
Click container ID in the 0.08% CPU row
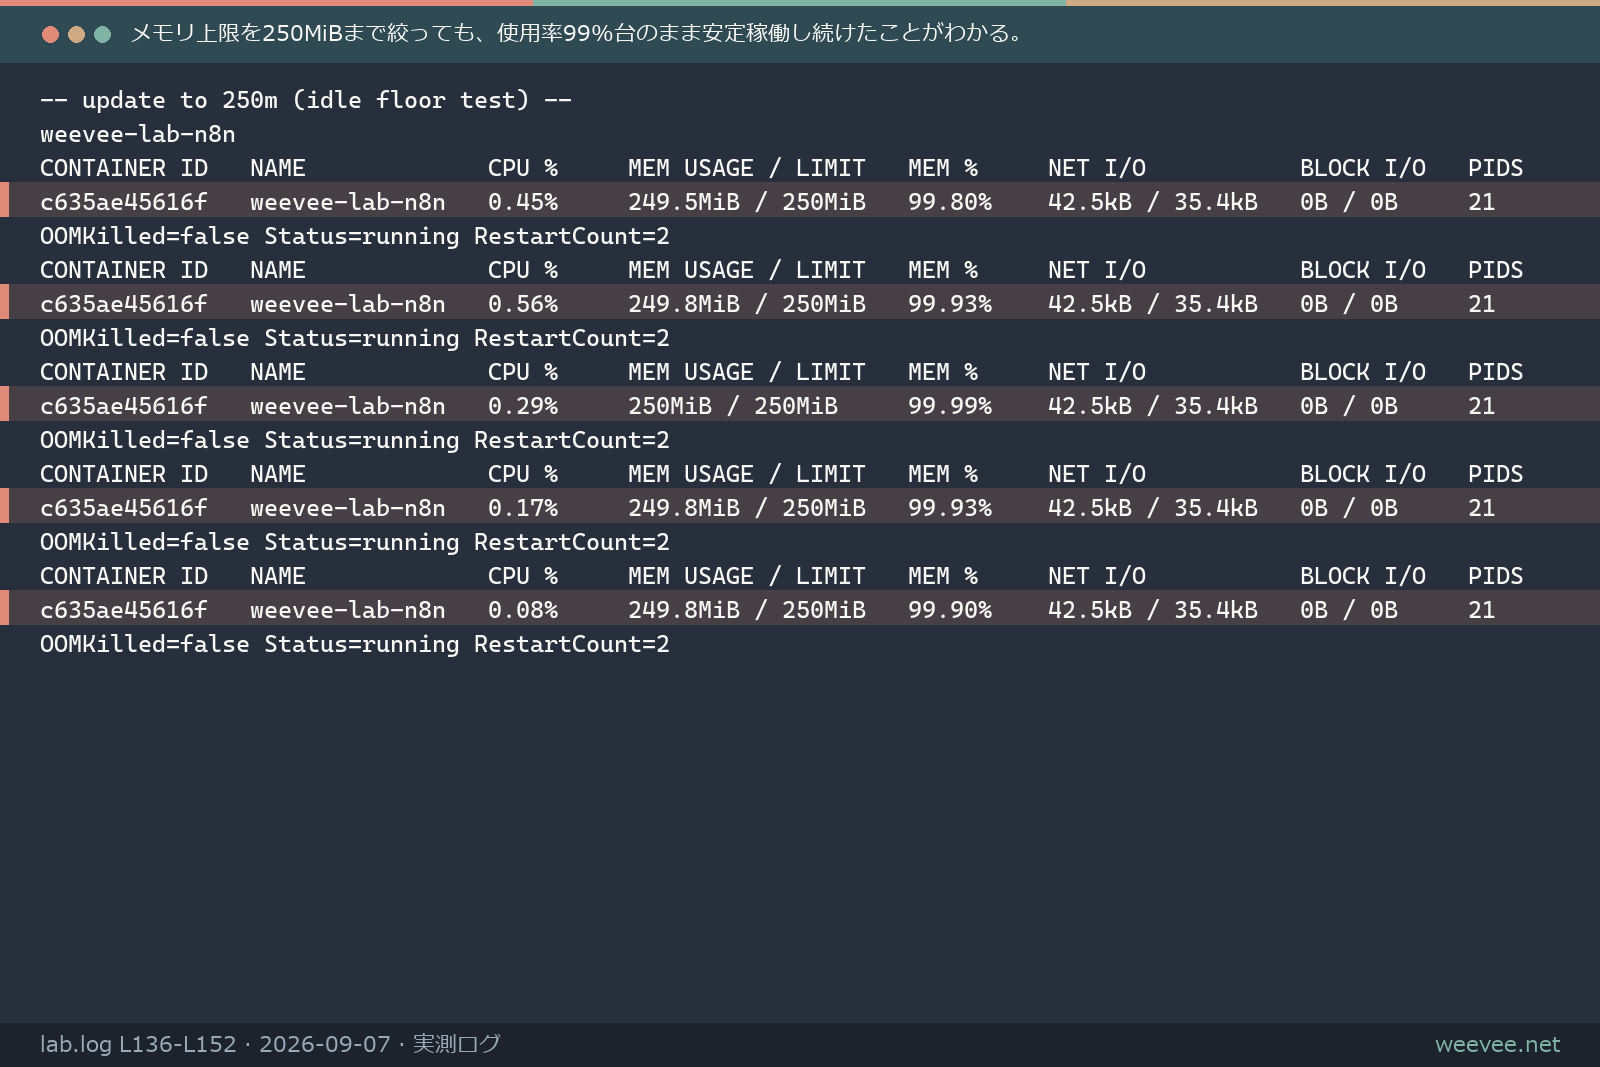pyautogui.click(x=124, y=610)
